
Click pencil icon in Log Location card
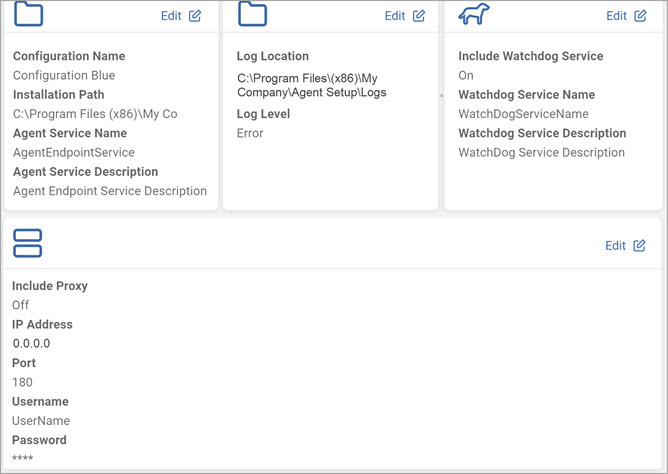[x=419, y=16]
